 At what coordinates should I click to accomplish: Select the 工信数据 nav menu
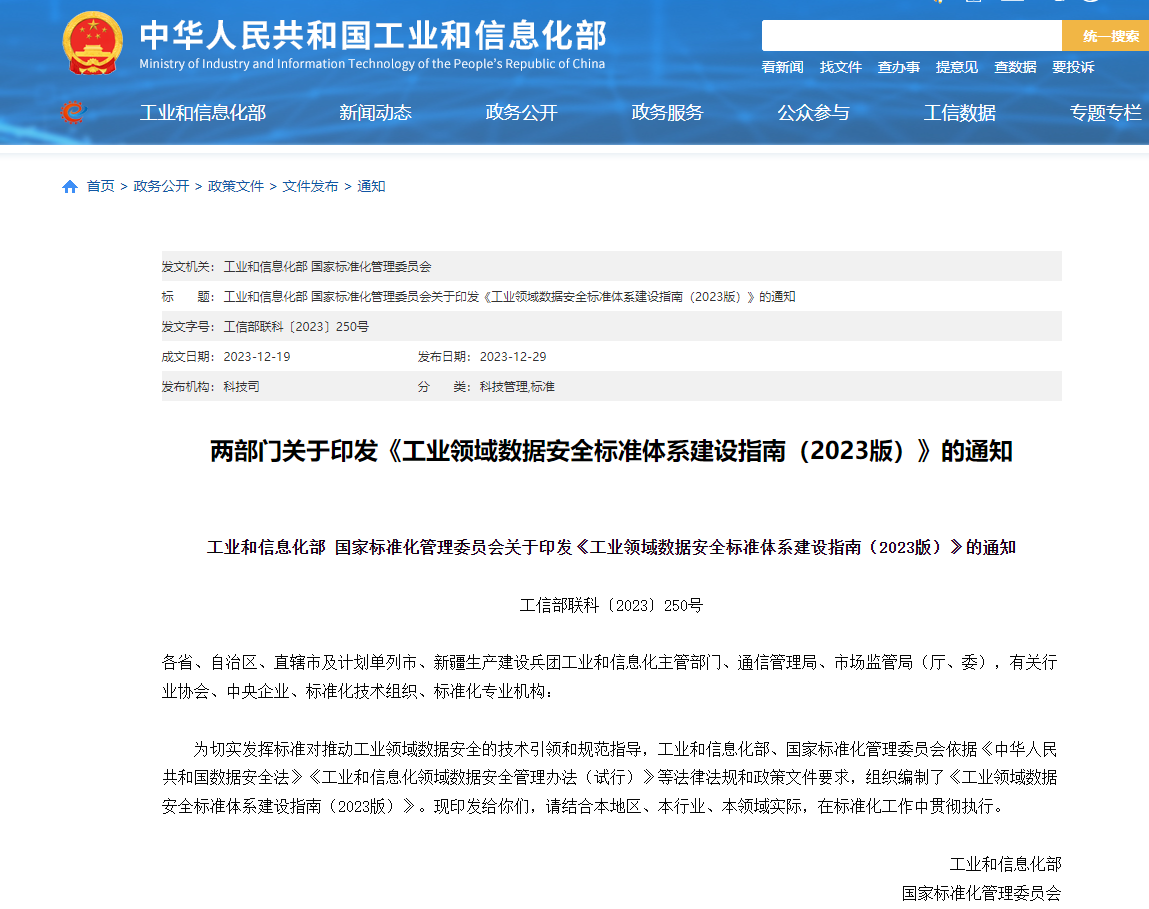tap(960, 113)
